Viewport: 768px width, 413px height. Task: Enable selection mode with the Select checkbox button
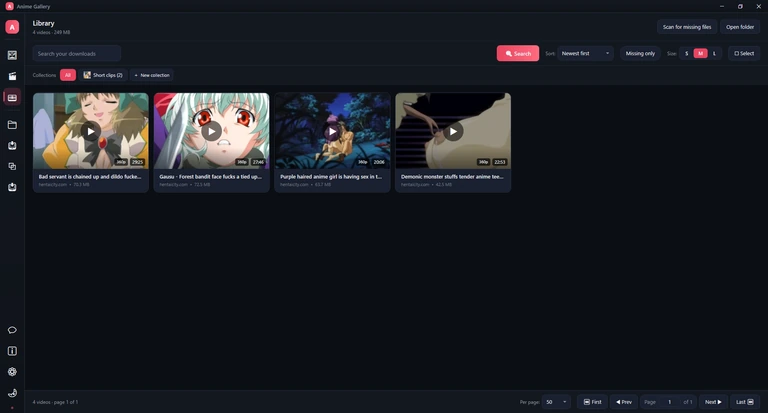pos(744,53)
